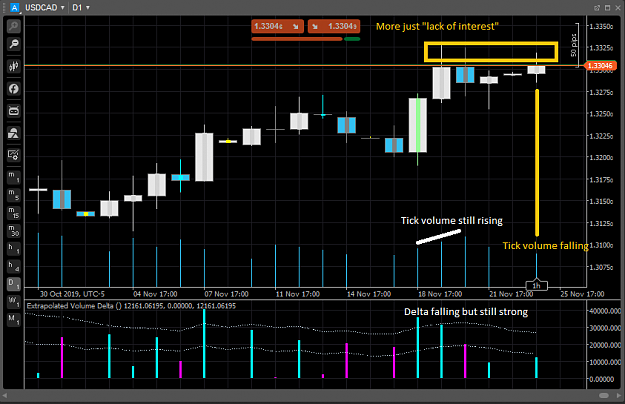Click the 1.3250 price axis label

pyautogui.click(x=601, y=114)
